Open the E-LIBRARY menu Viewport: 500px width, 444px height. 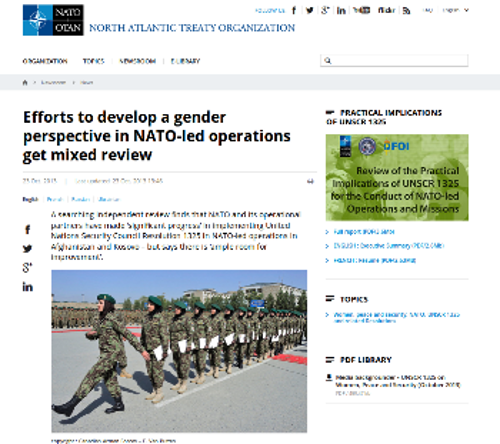(185, 61)
